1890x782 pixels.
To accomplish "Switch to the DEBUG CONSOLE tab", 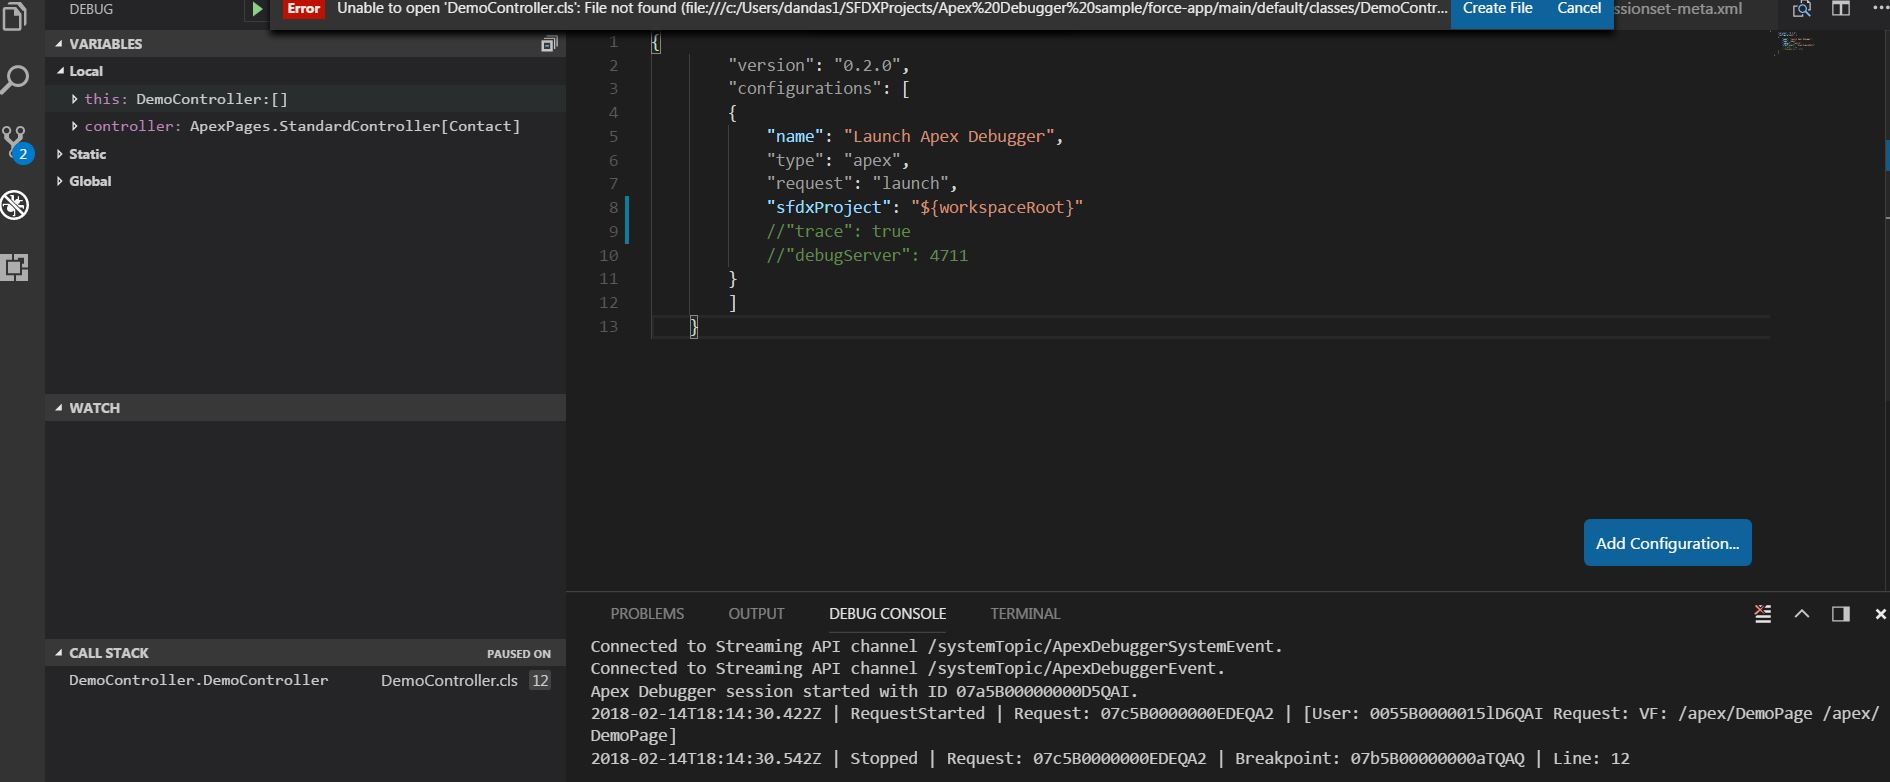I will (887, 614).
